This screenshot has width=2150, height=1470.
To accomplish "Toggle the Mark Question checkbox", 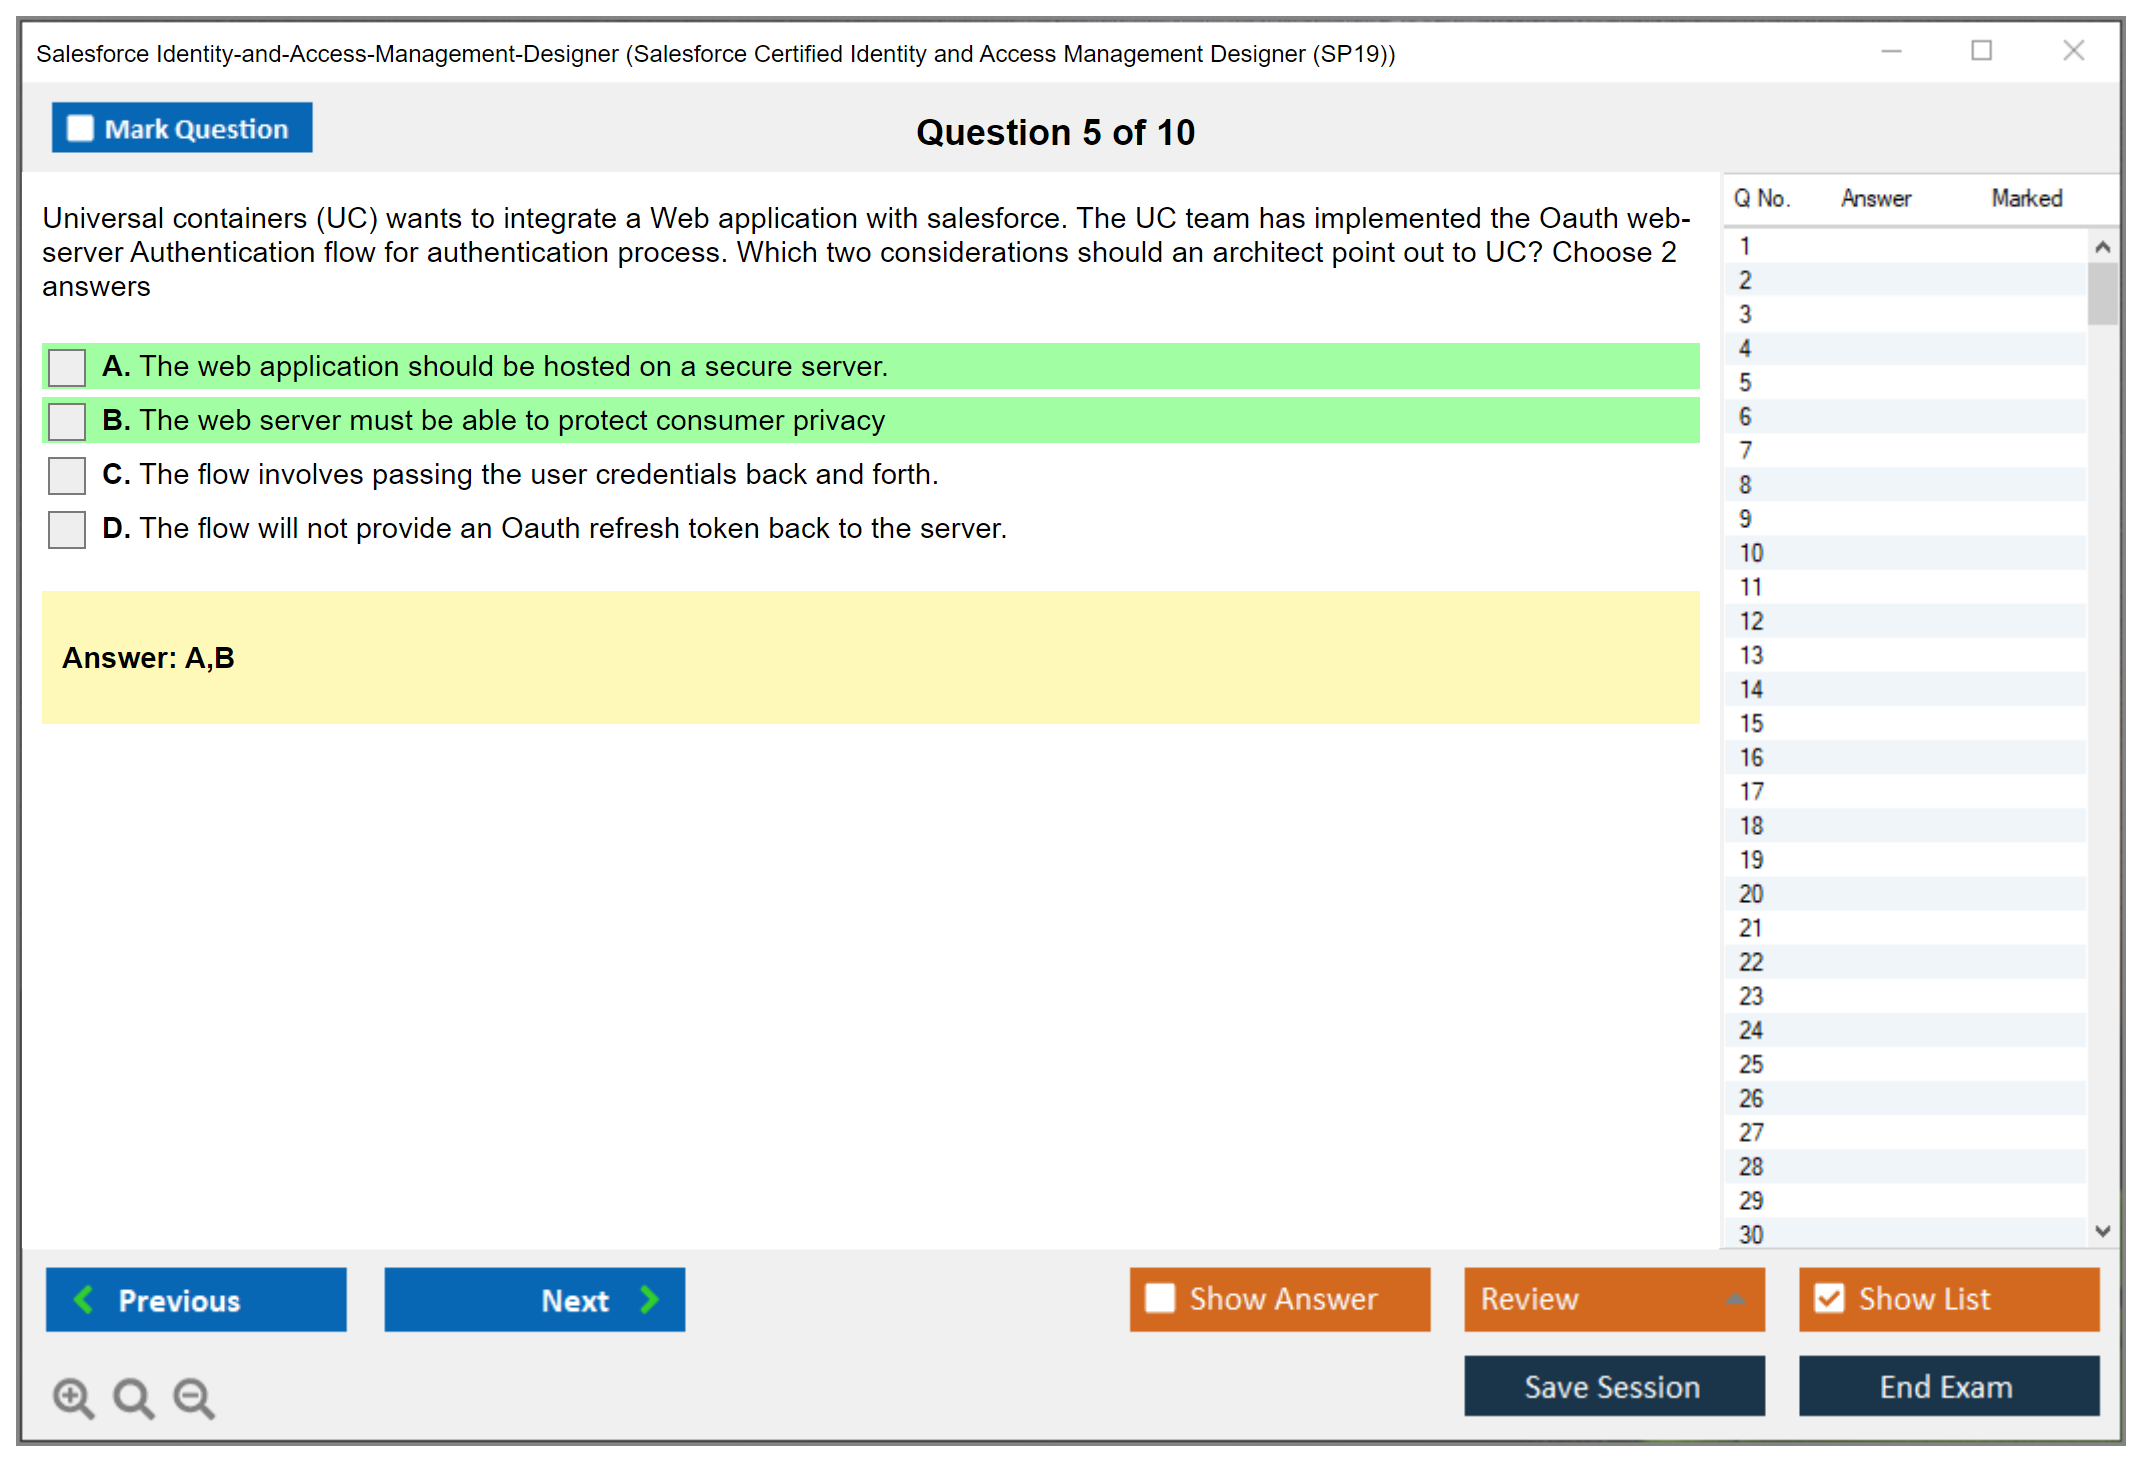I will pyautogui.click(x=80, y=128).
